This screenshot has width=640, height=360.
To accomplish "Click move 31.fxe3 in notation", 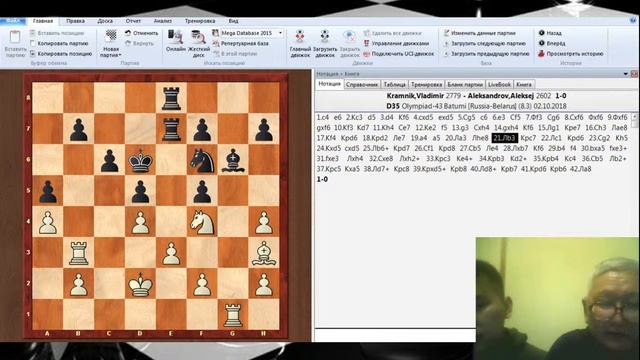I will click(x=327, y=158).
